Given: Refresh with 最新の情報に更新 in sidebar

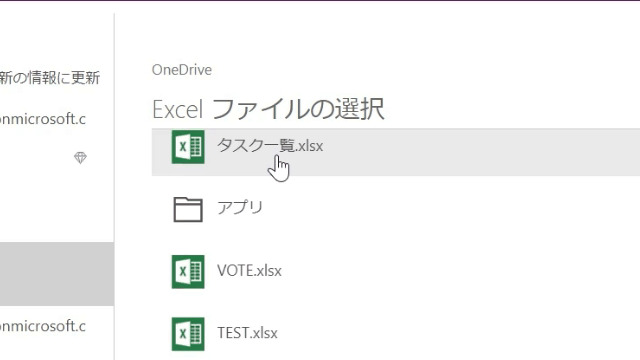Looking at the screenshot, I should 50,78.
